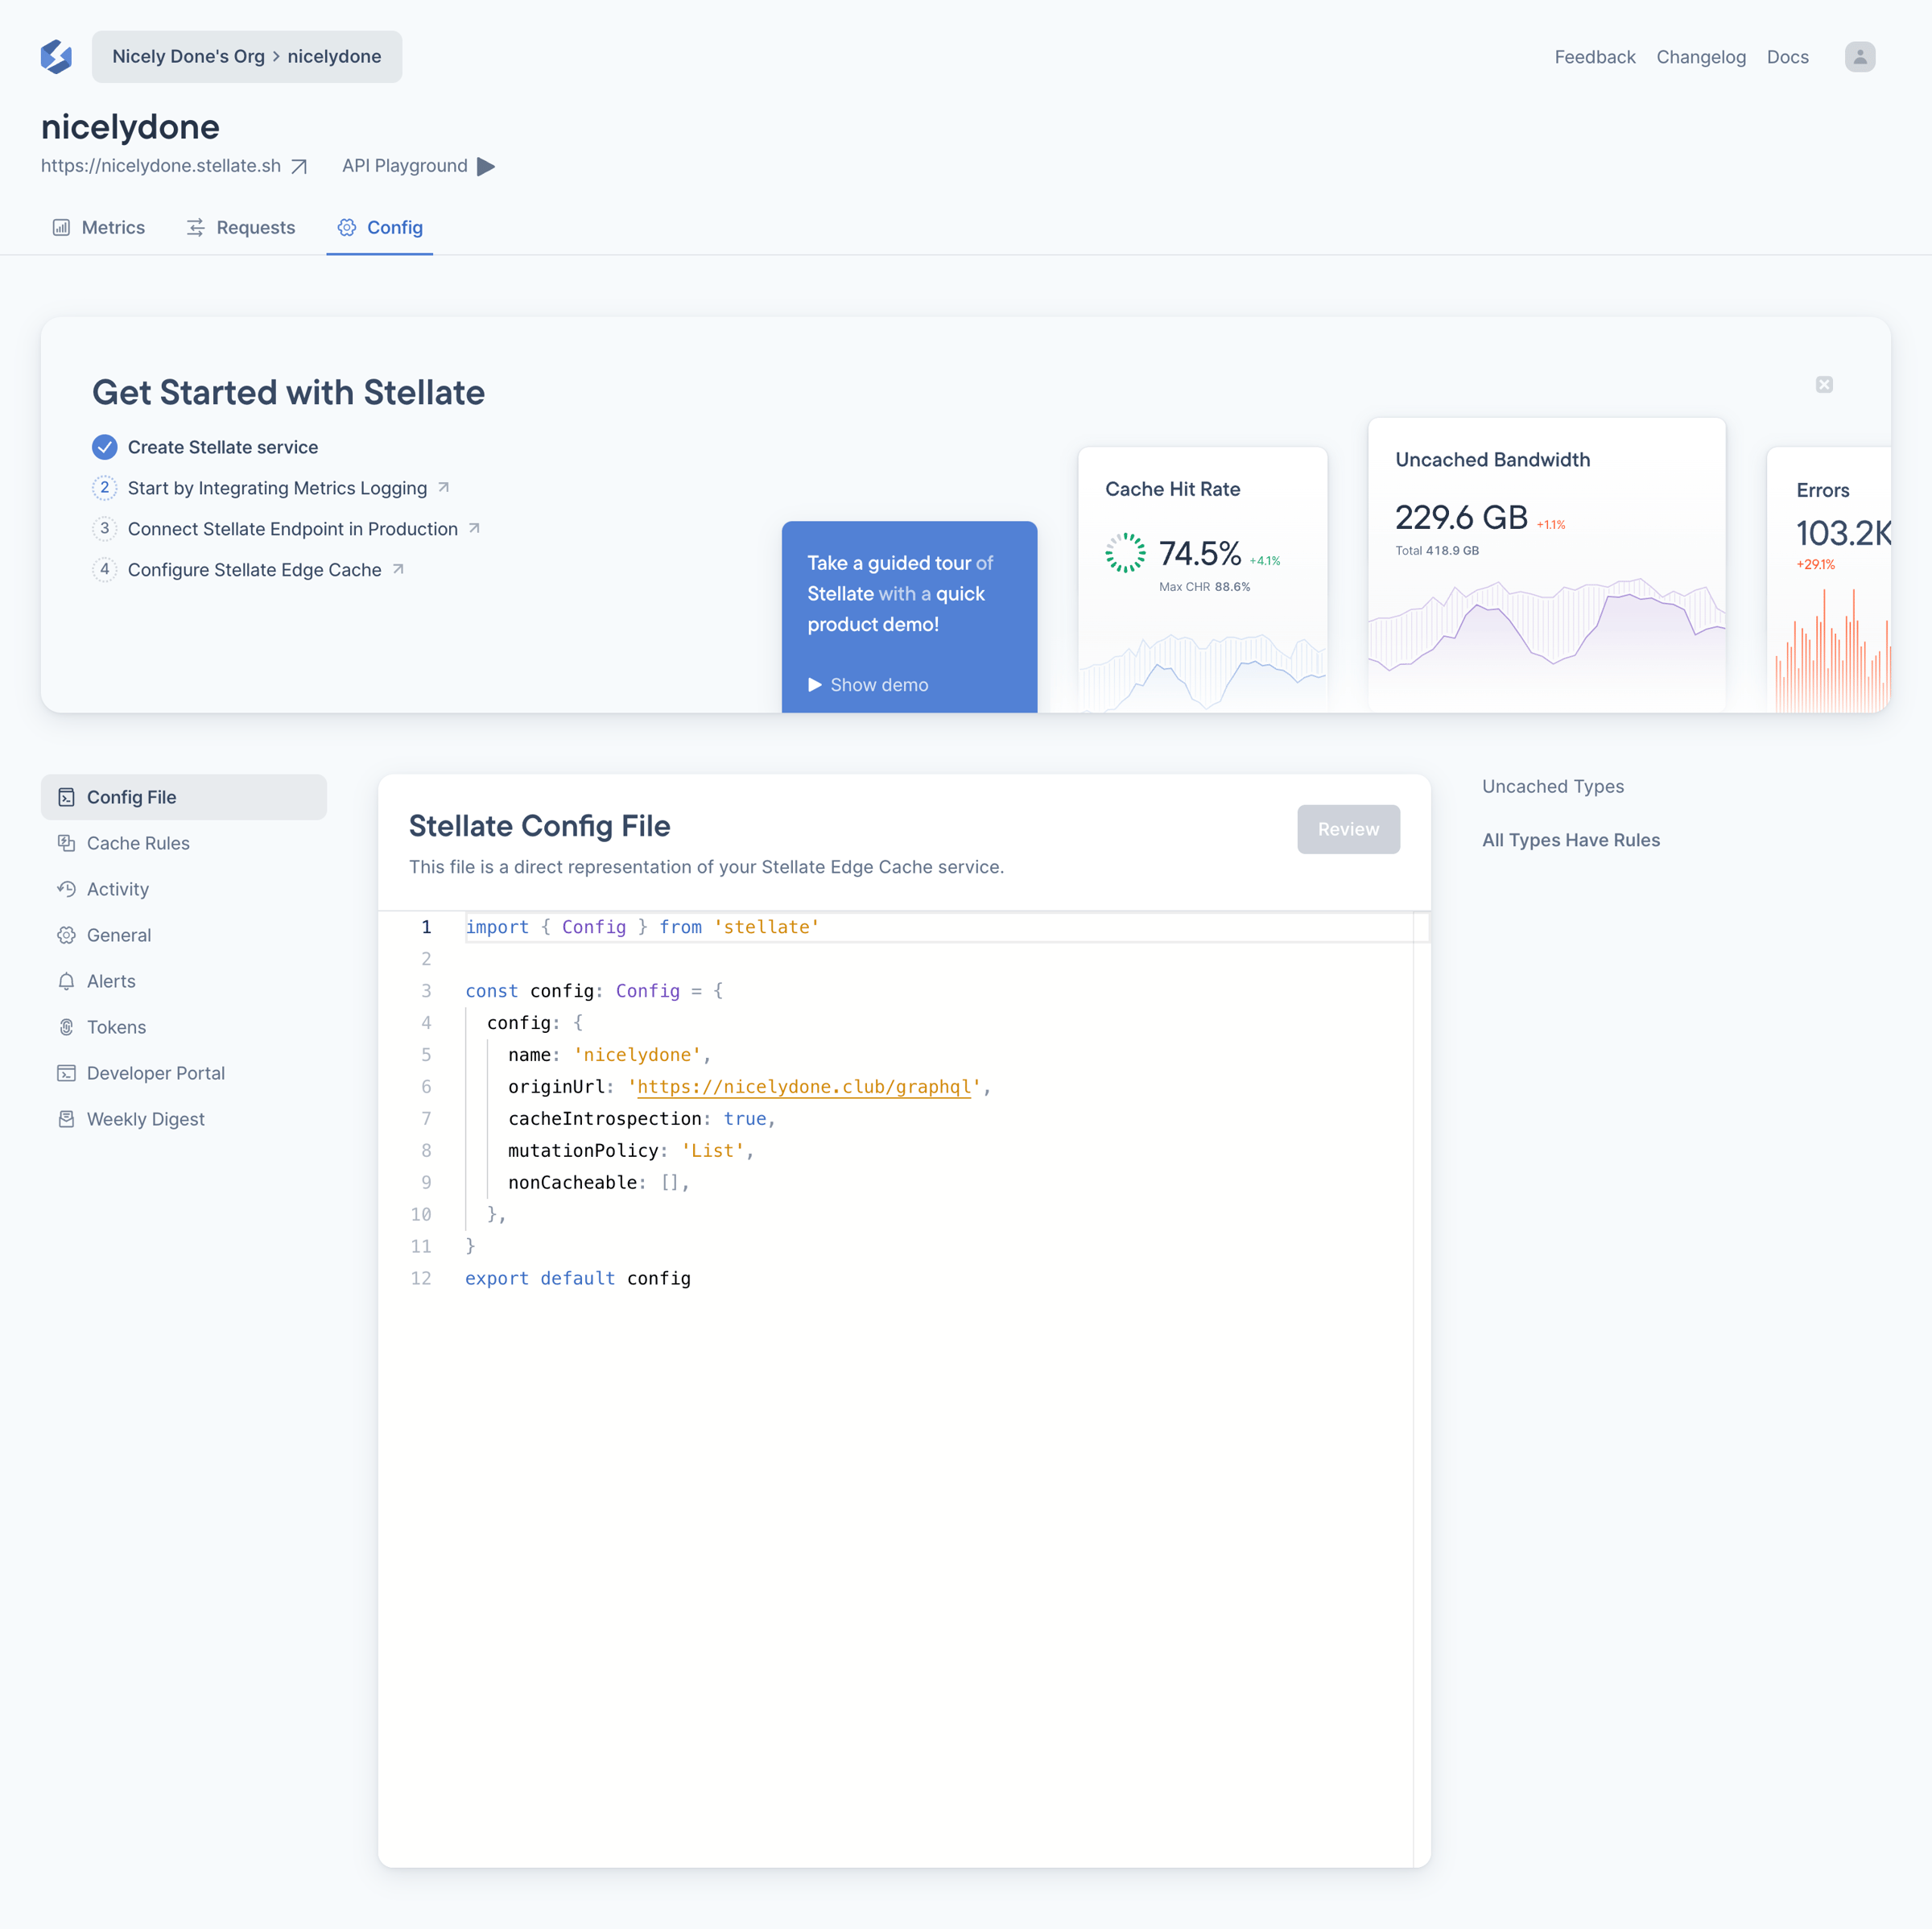Open API Playground link
This screenshot has width=1932, height=1929.
pyautogui.click(x=405, y=166)
